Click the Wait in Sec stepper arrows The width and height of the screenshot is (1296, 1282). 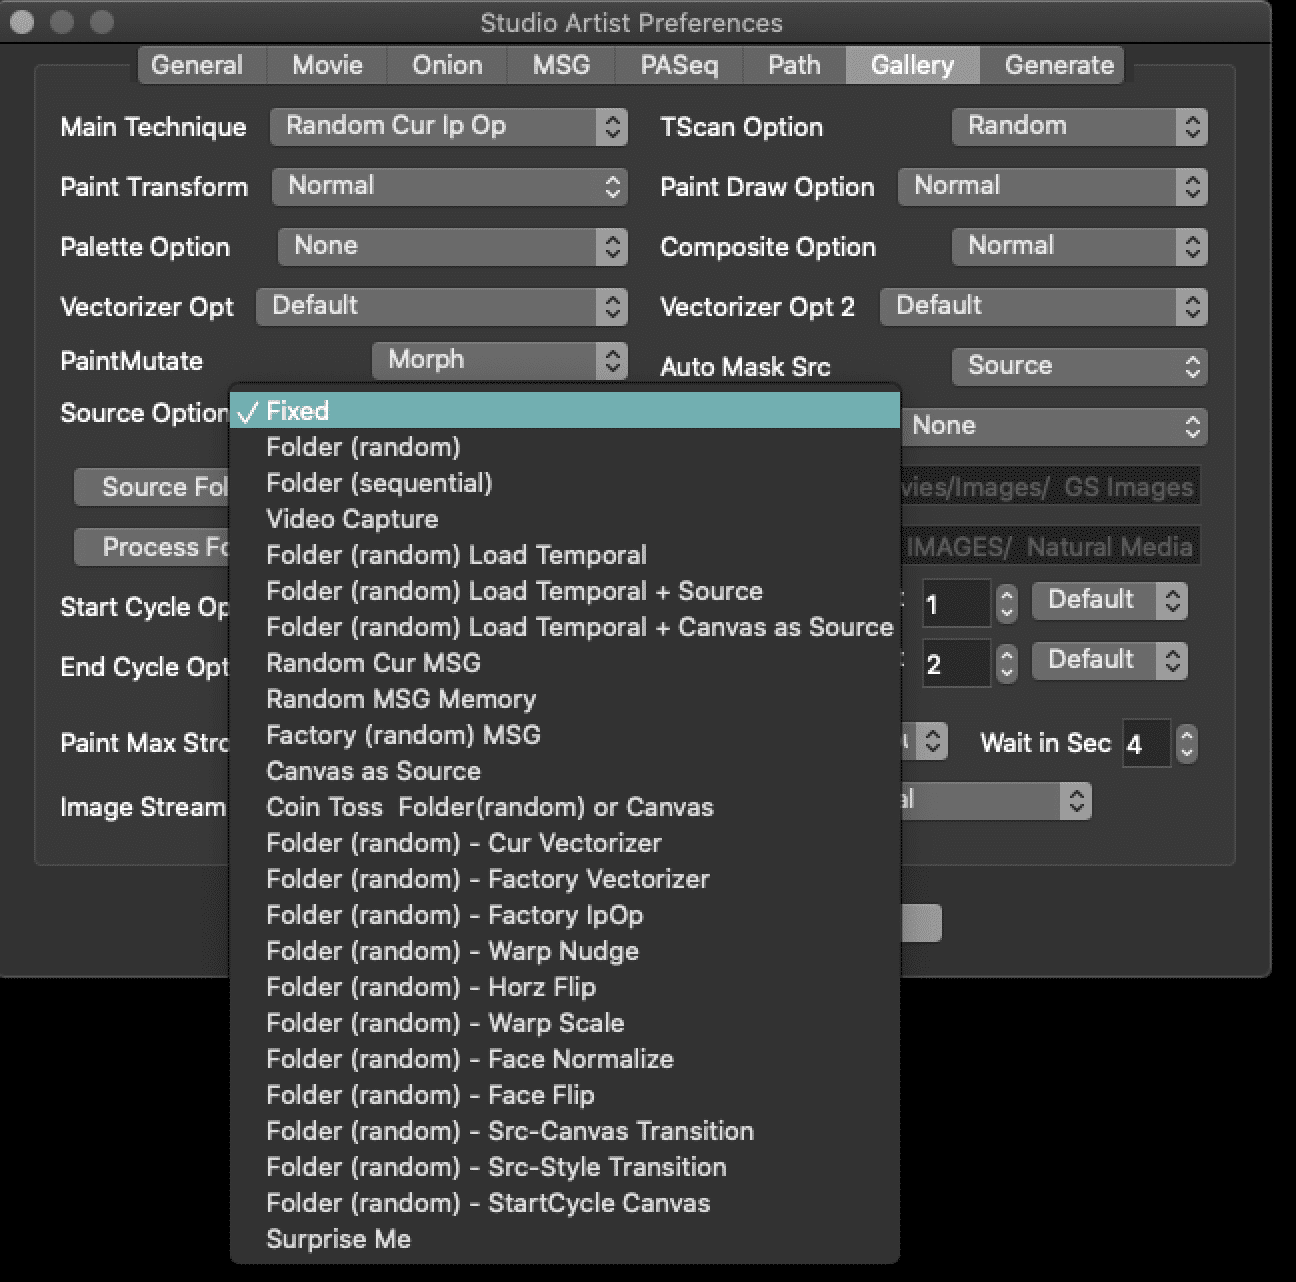(1186, 743)
